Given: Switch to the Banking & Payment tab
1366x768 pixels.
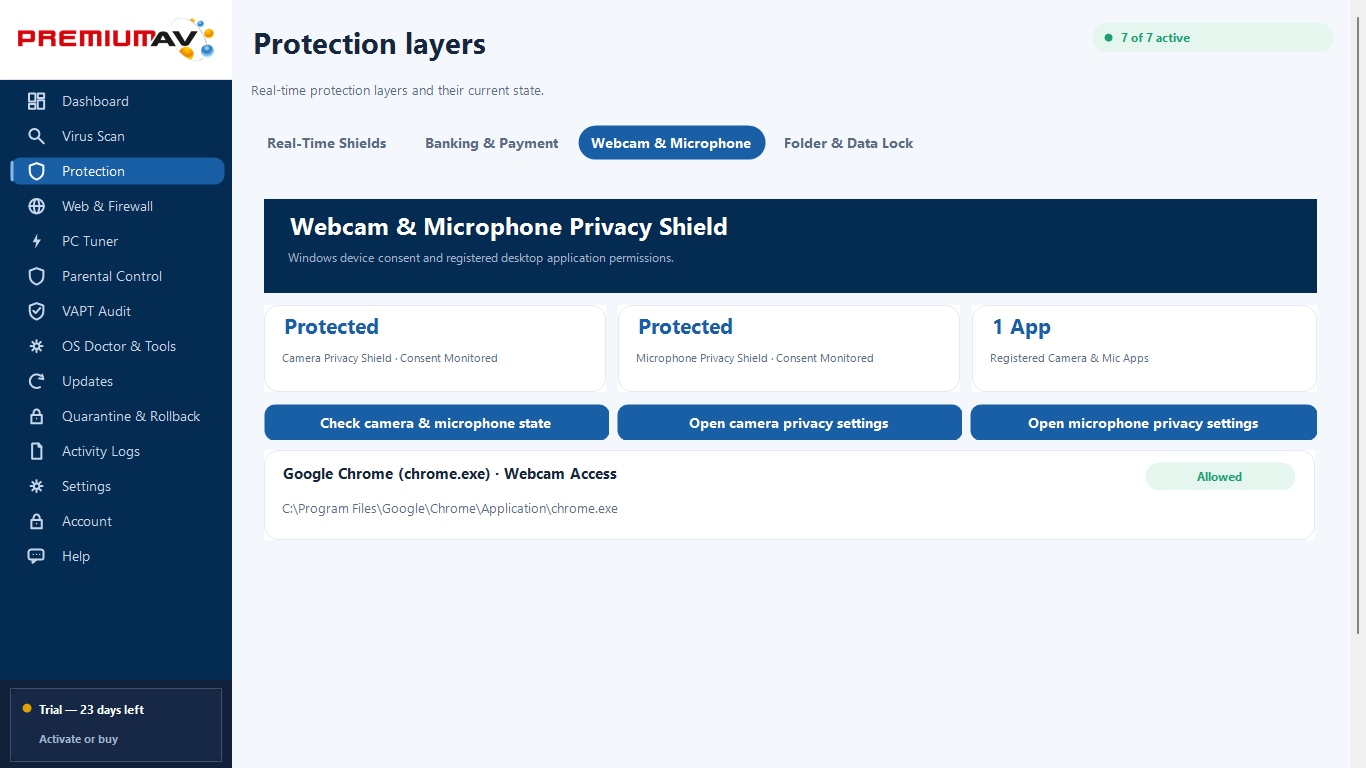Looking at the screenshot, I should pyautogui.click(x=492, y=143).
